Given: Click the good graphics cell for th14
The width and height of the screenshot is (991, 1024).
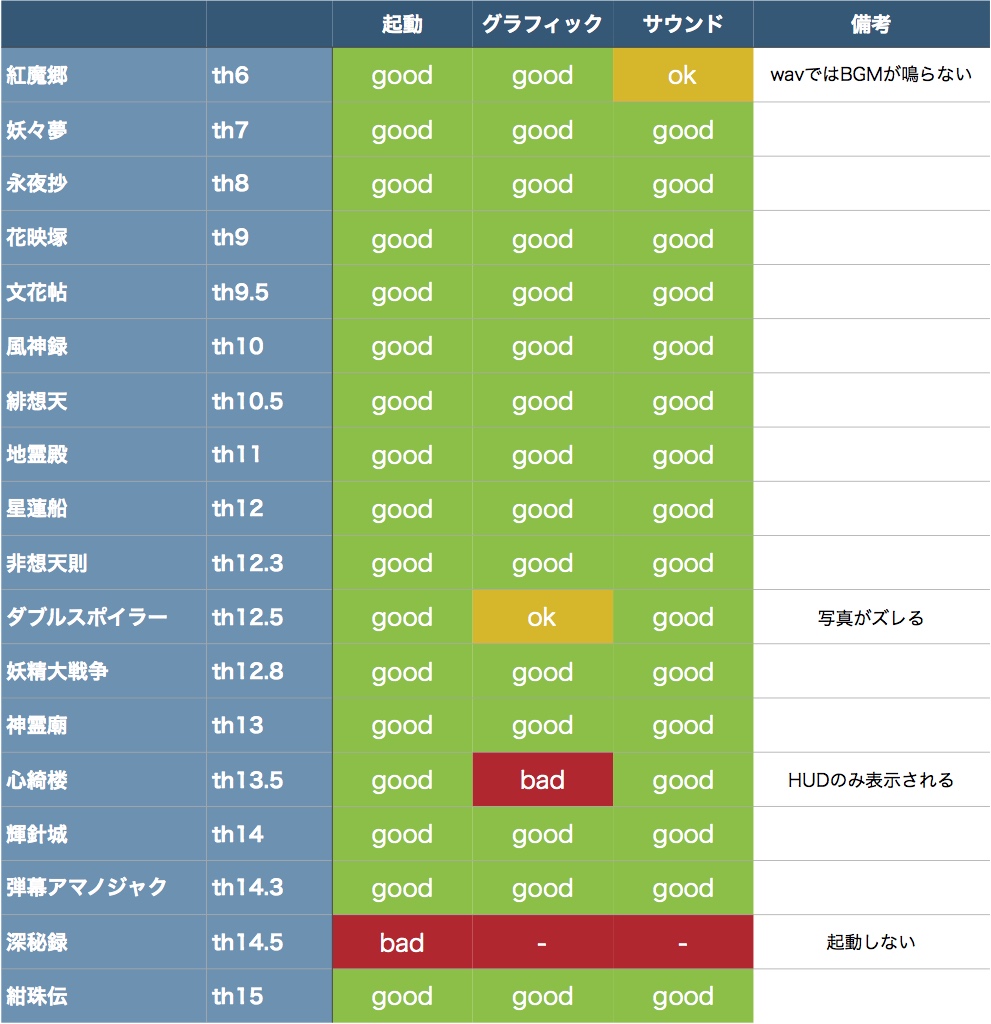Looking at the screenshot, I should click(x=542, y=834).
